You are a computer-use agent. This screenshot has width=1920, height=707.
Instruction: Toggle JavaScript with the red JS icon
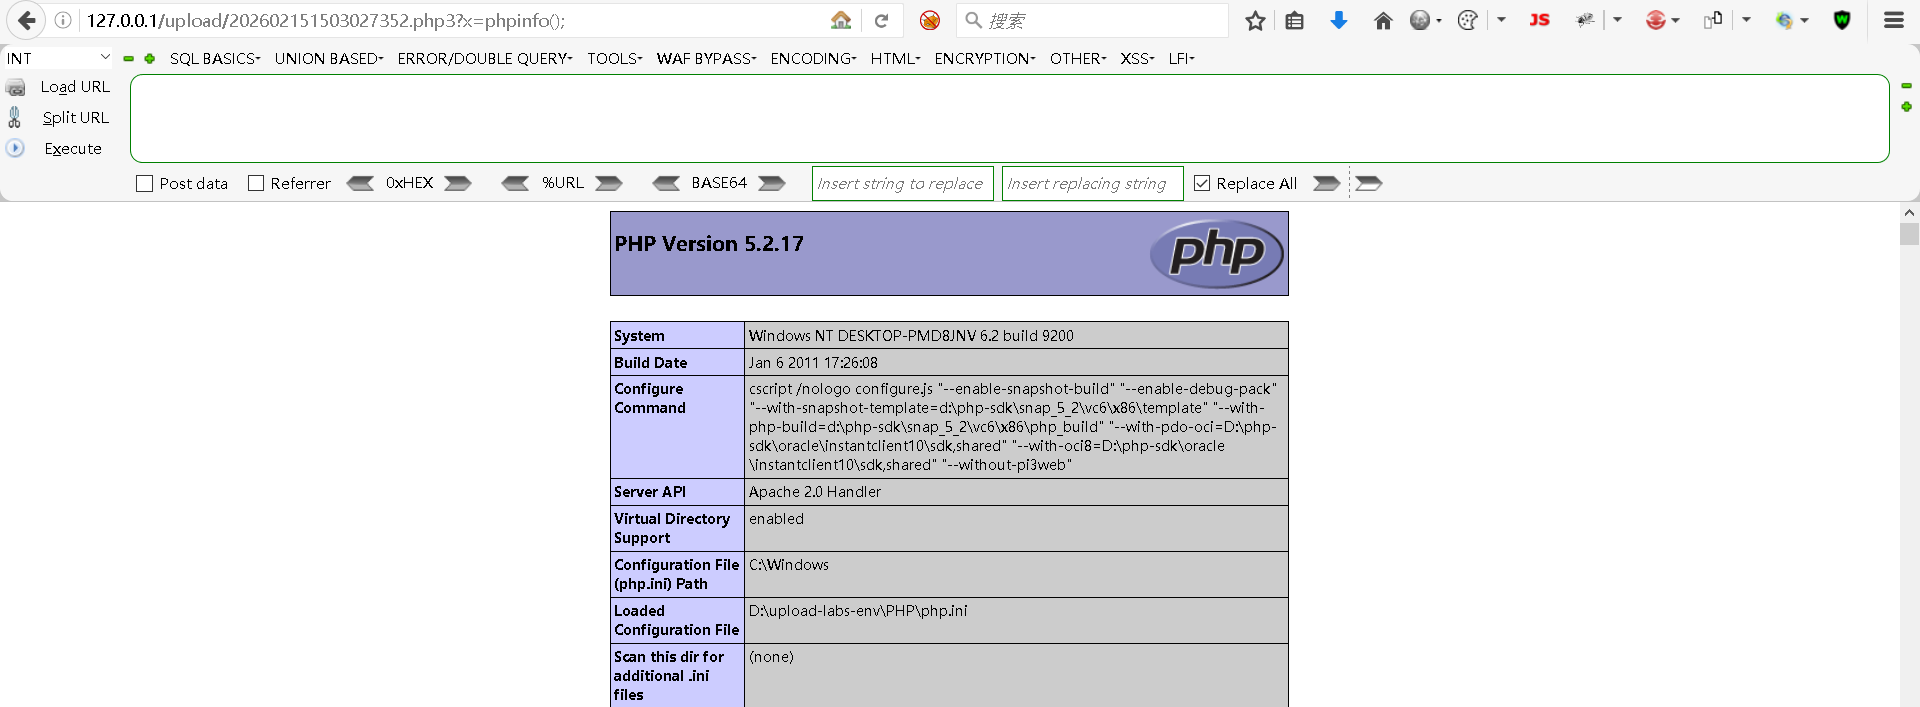1540,20
